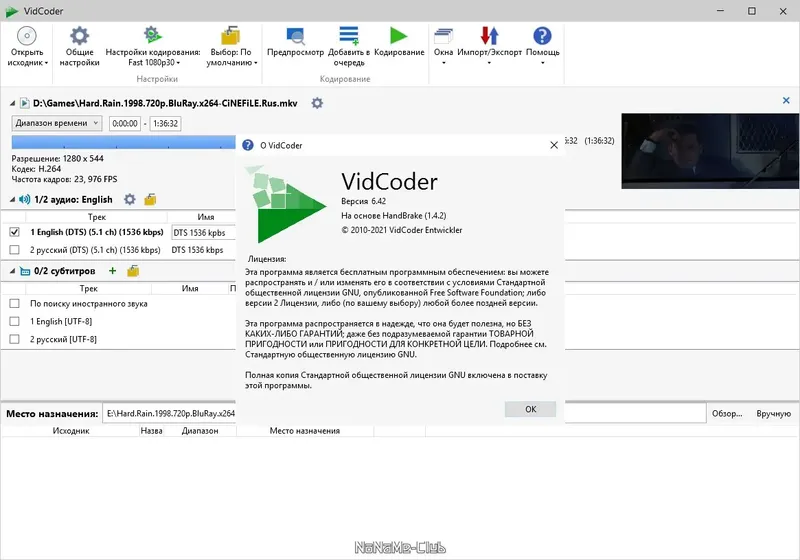Click the start time 0:00:00 field

pyautogui.click(x=125, y=123)
